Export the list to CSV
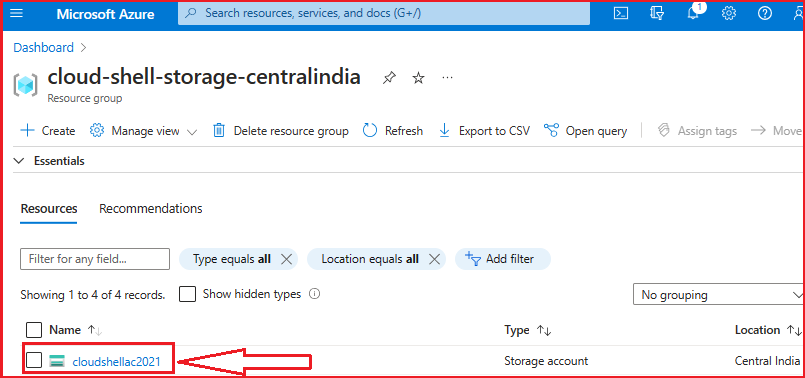 coord(484,131)
